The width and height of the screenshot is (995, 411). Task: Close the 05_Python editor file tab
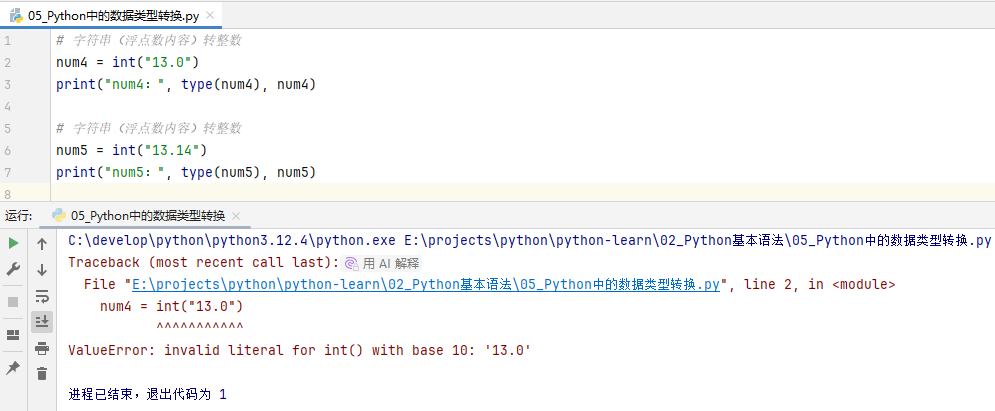[211, 17]
